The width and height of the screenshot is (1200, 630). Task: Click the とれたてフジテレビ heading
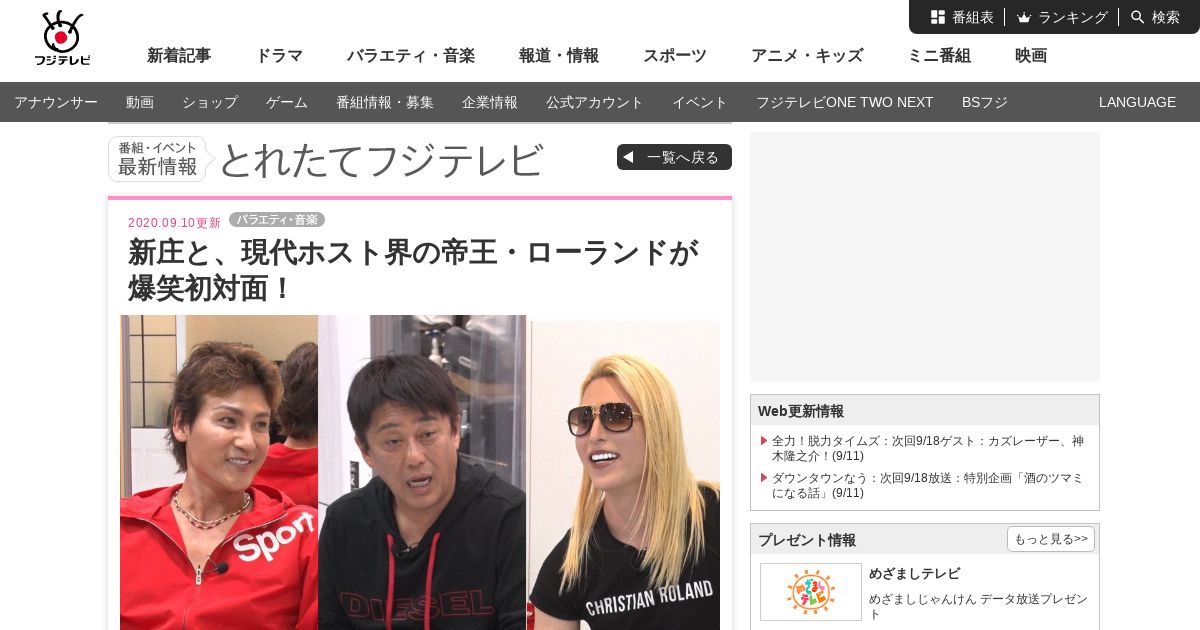(x=381, y=160)
